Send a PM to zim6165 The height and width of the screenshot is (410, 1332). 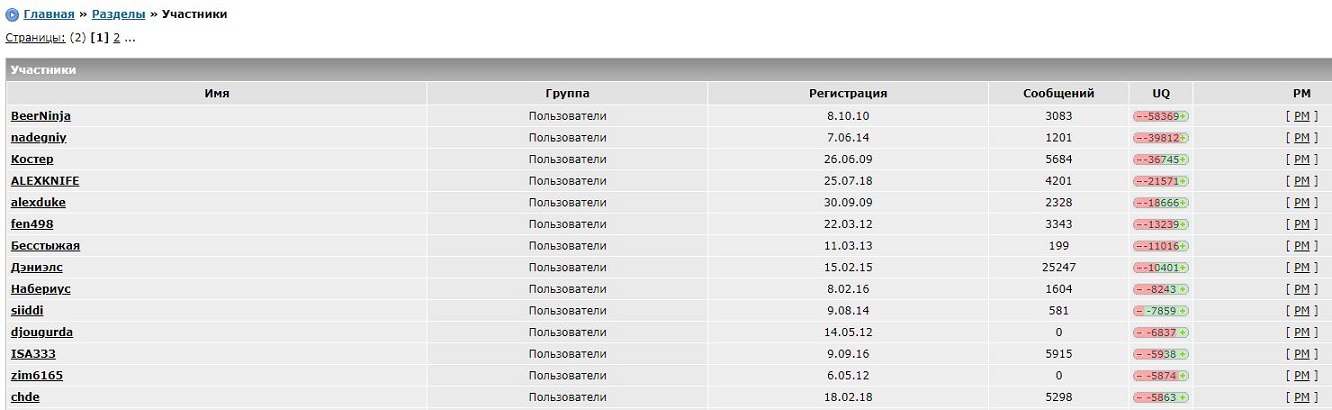pyautogui.click(x=1301, y=376)
